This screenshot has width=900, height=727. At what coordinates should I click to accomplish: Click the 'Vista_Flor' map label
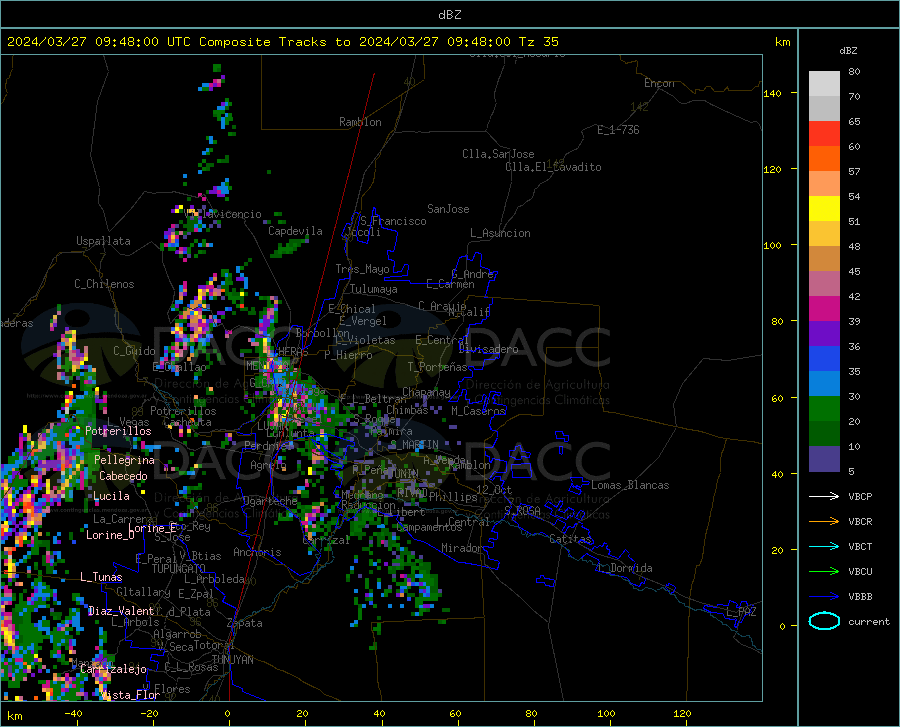tap(130, 695)
